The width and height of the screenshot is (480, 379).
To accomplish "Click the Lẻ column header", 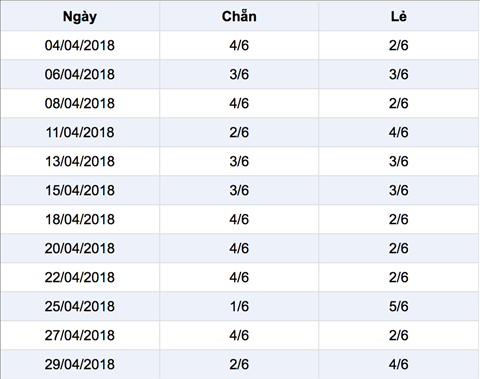I will pyautogui.click(x=399, y=16).
